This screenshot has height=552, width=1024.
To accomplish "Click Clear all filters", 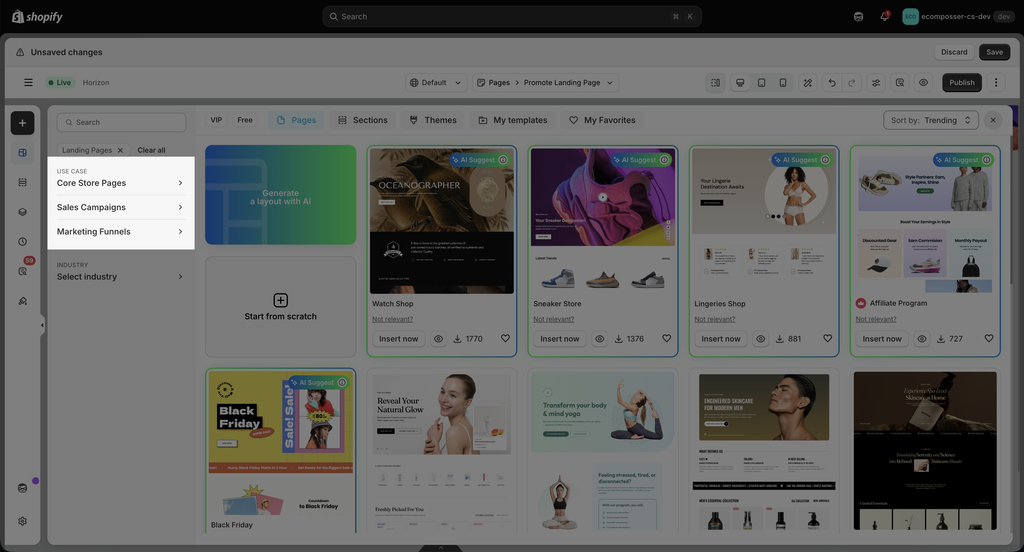I will tap(152, 150).
